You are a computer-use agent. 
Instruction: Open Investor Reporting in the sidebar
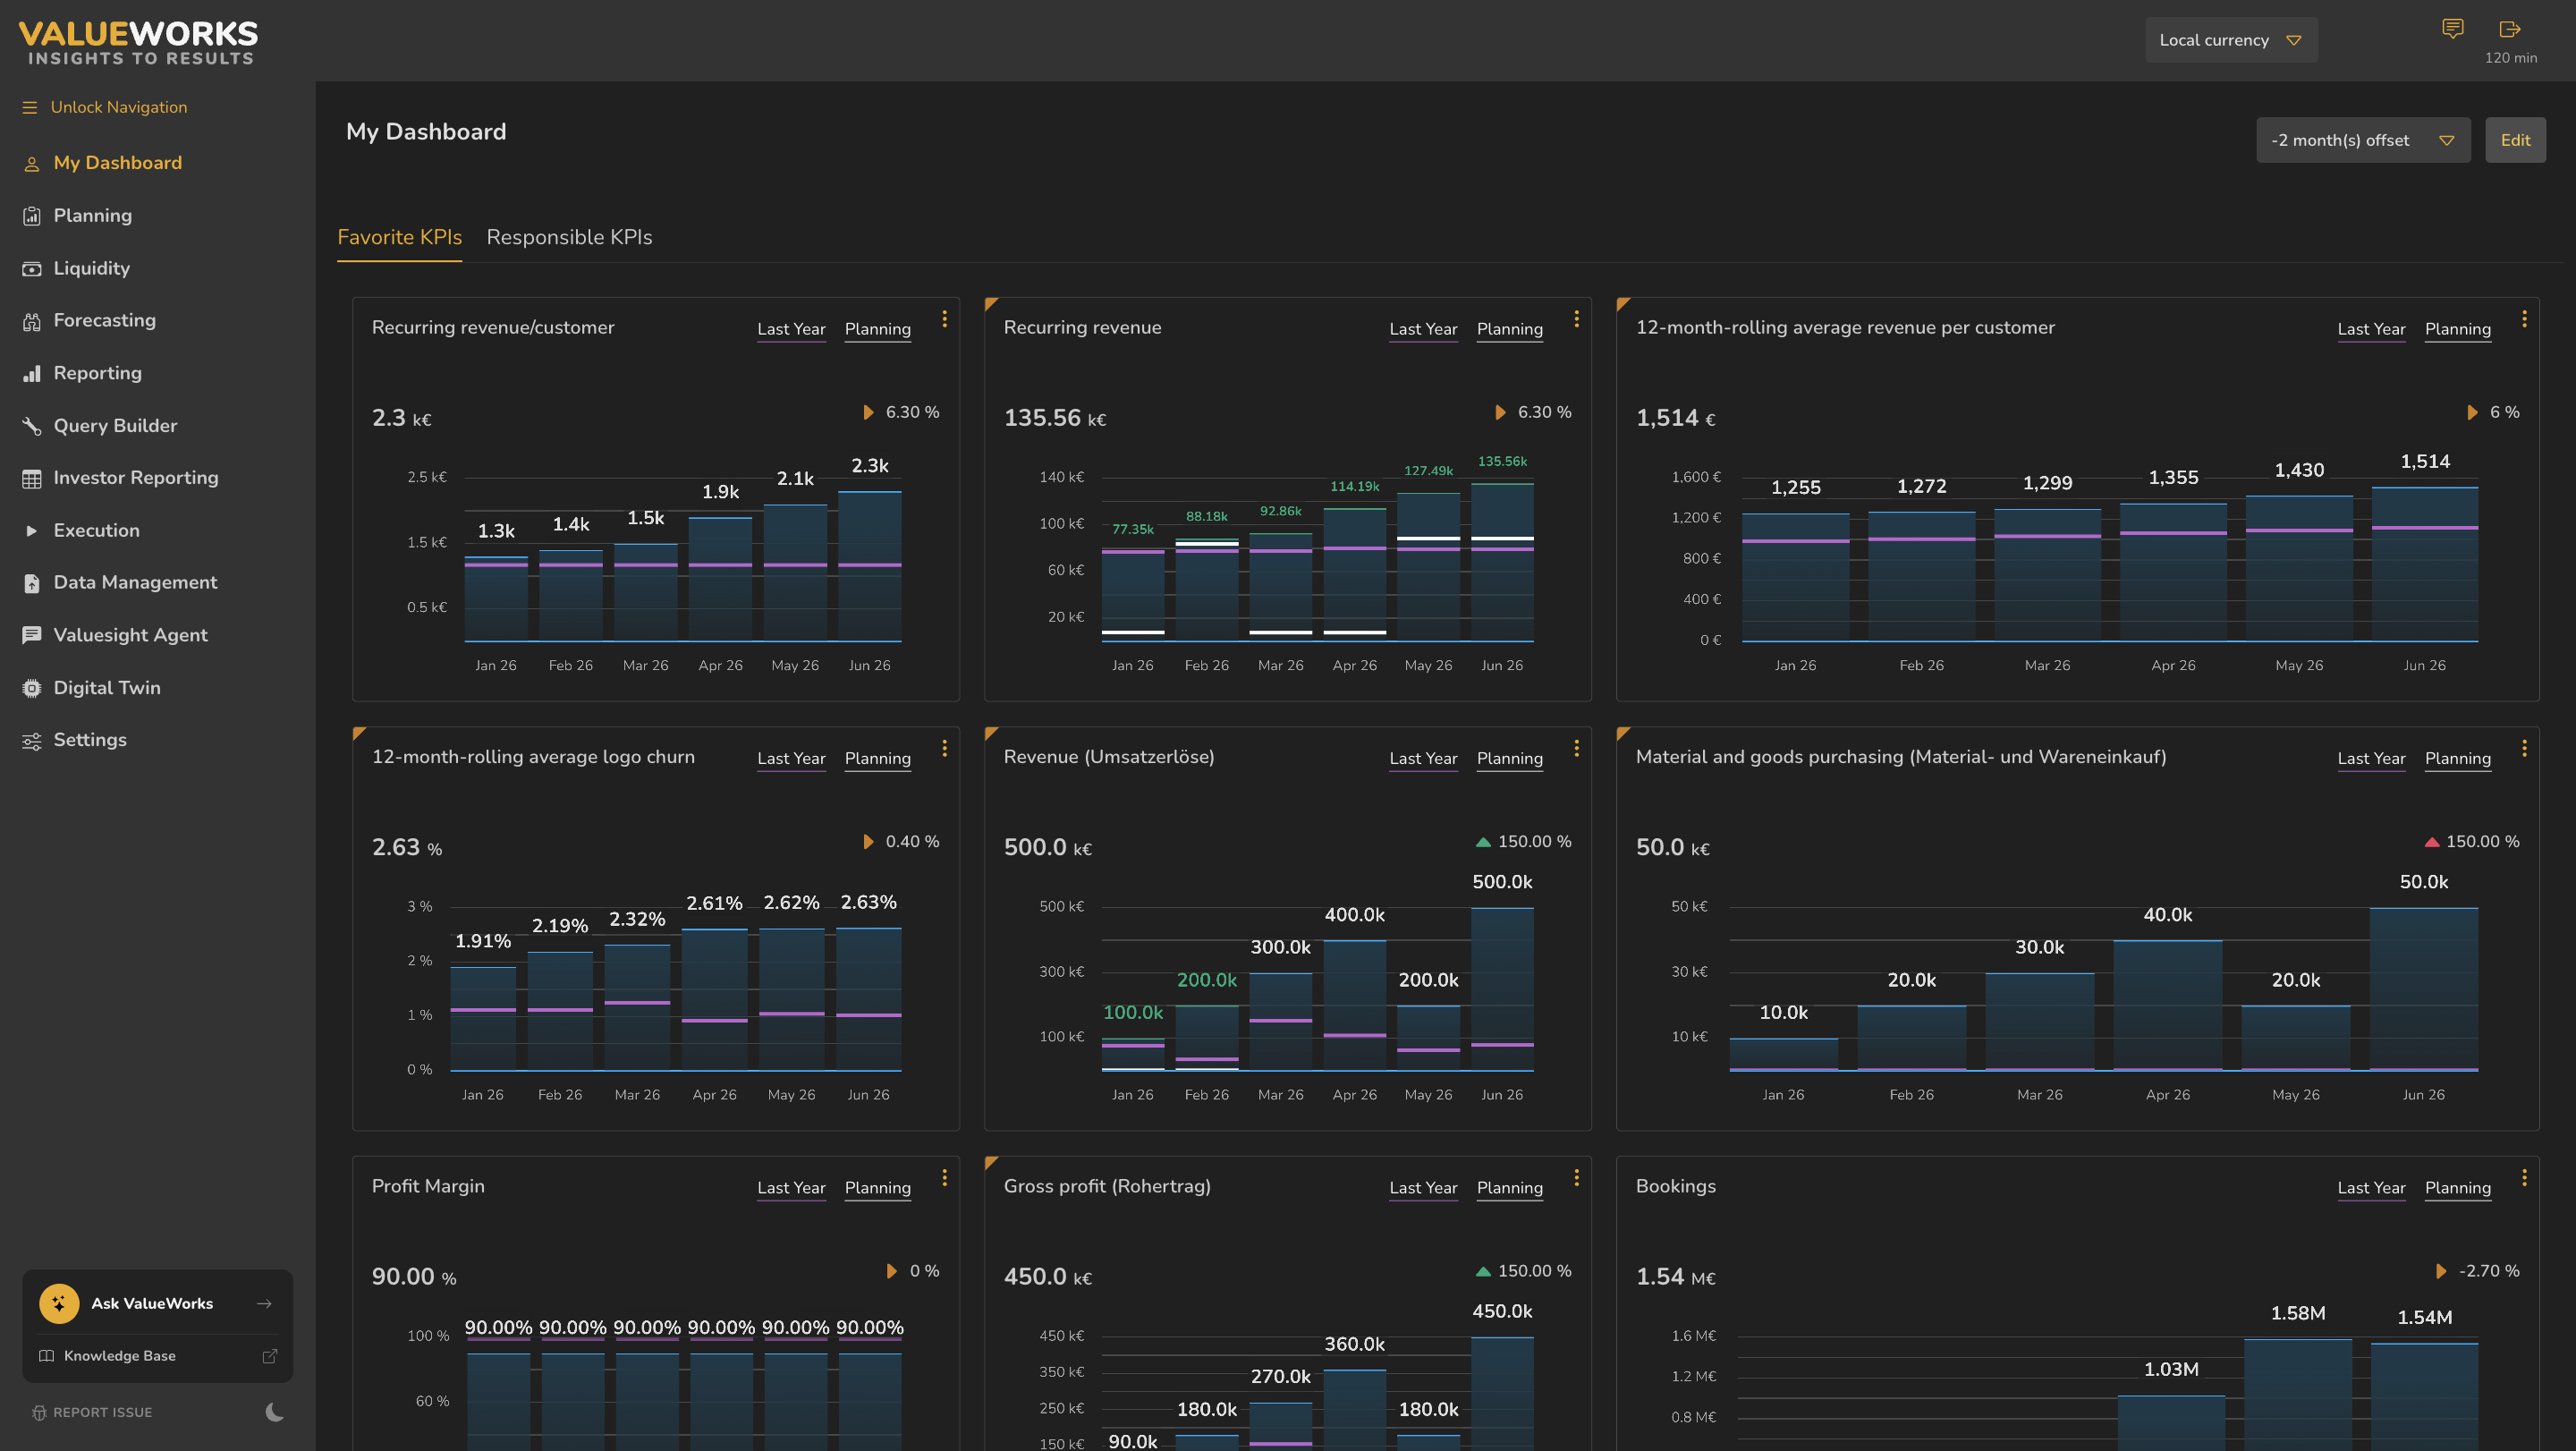[x=135, y=479]
